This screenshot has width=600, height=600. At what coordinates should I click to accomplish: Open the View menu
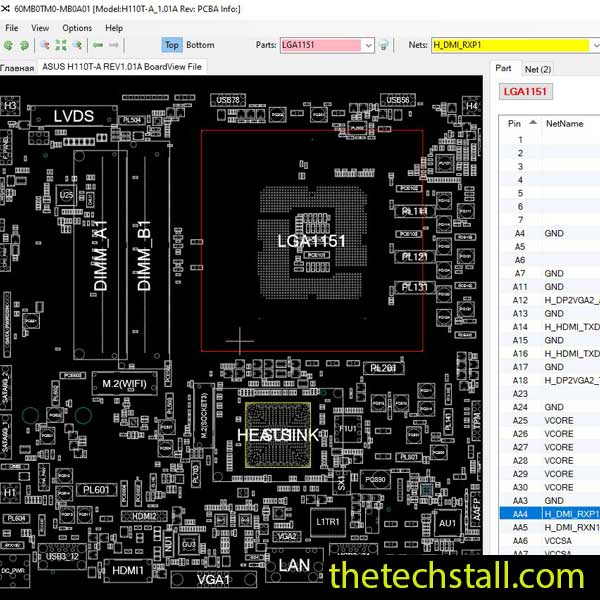click(40, 28)
